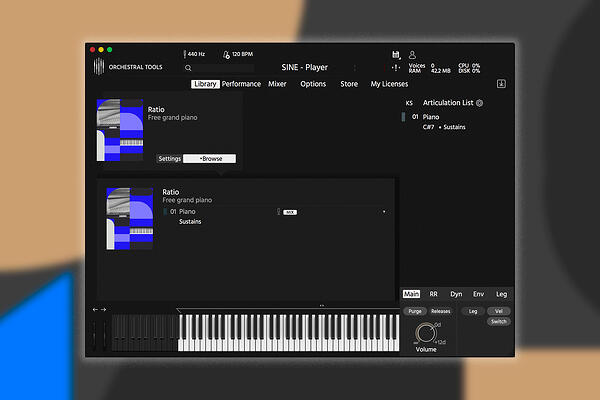The height and width of the screenshot is (400, 600).
Task: Click the Volume knob
Action: pyautogui.click(x=426, y=333)
